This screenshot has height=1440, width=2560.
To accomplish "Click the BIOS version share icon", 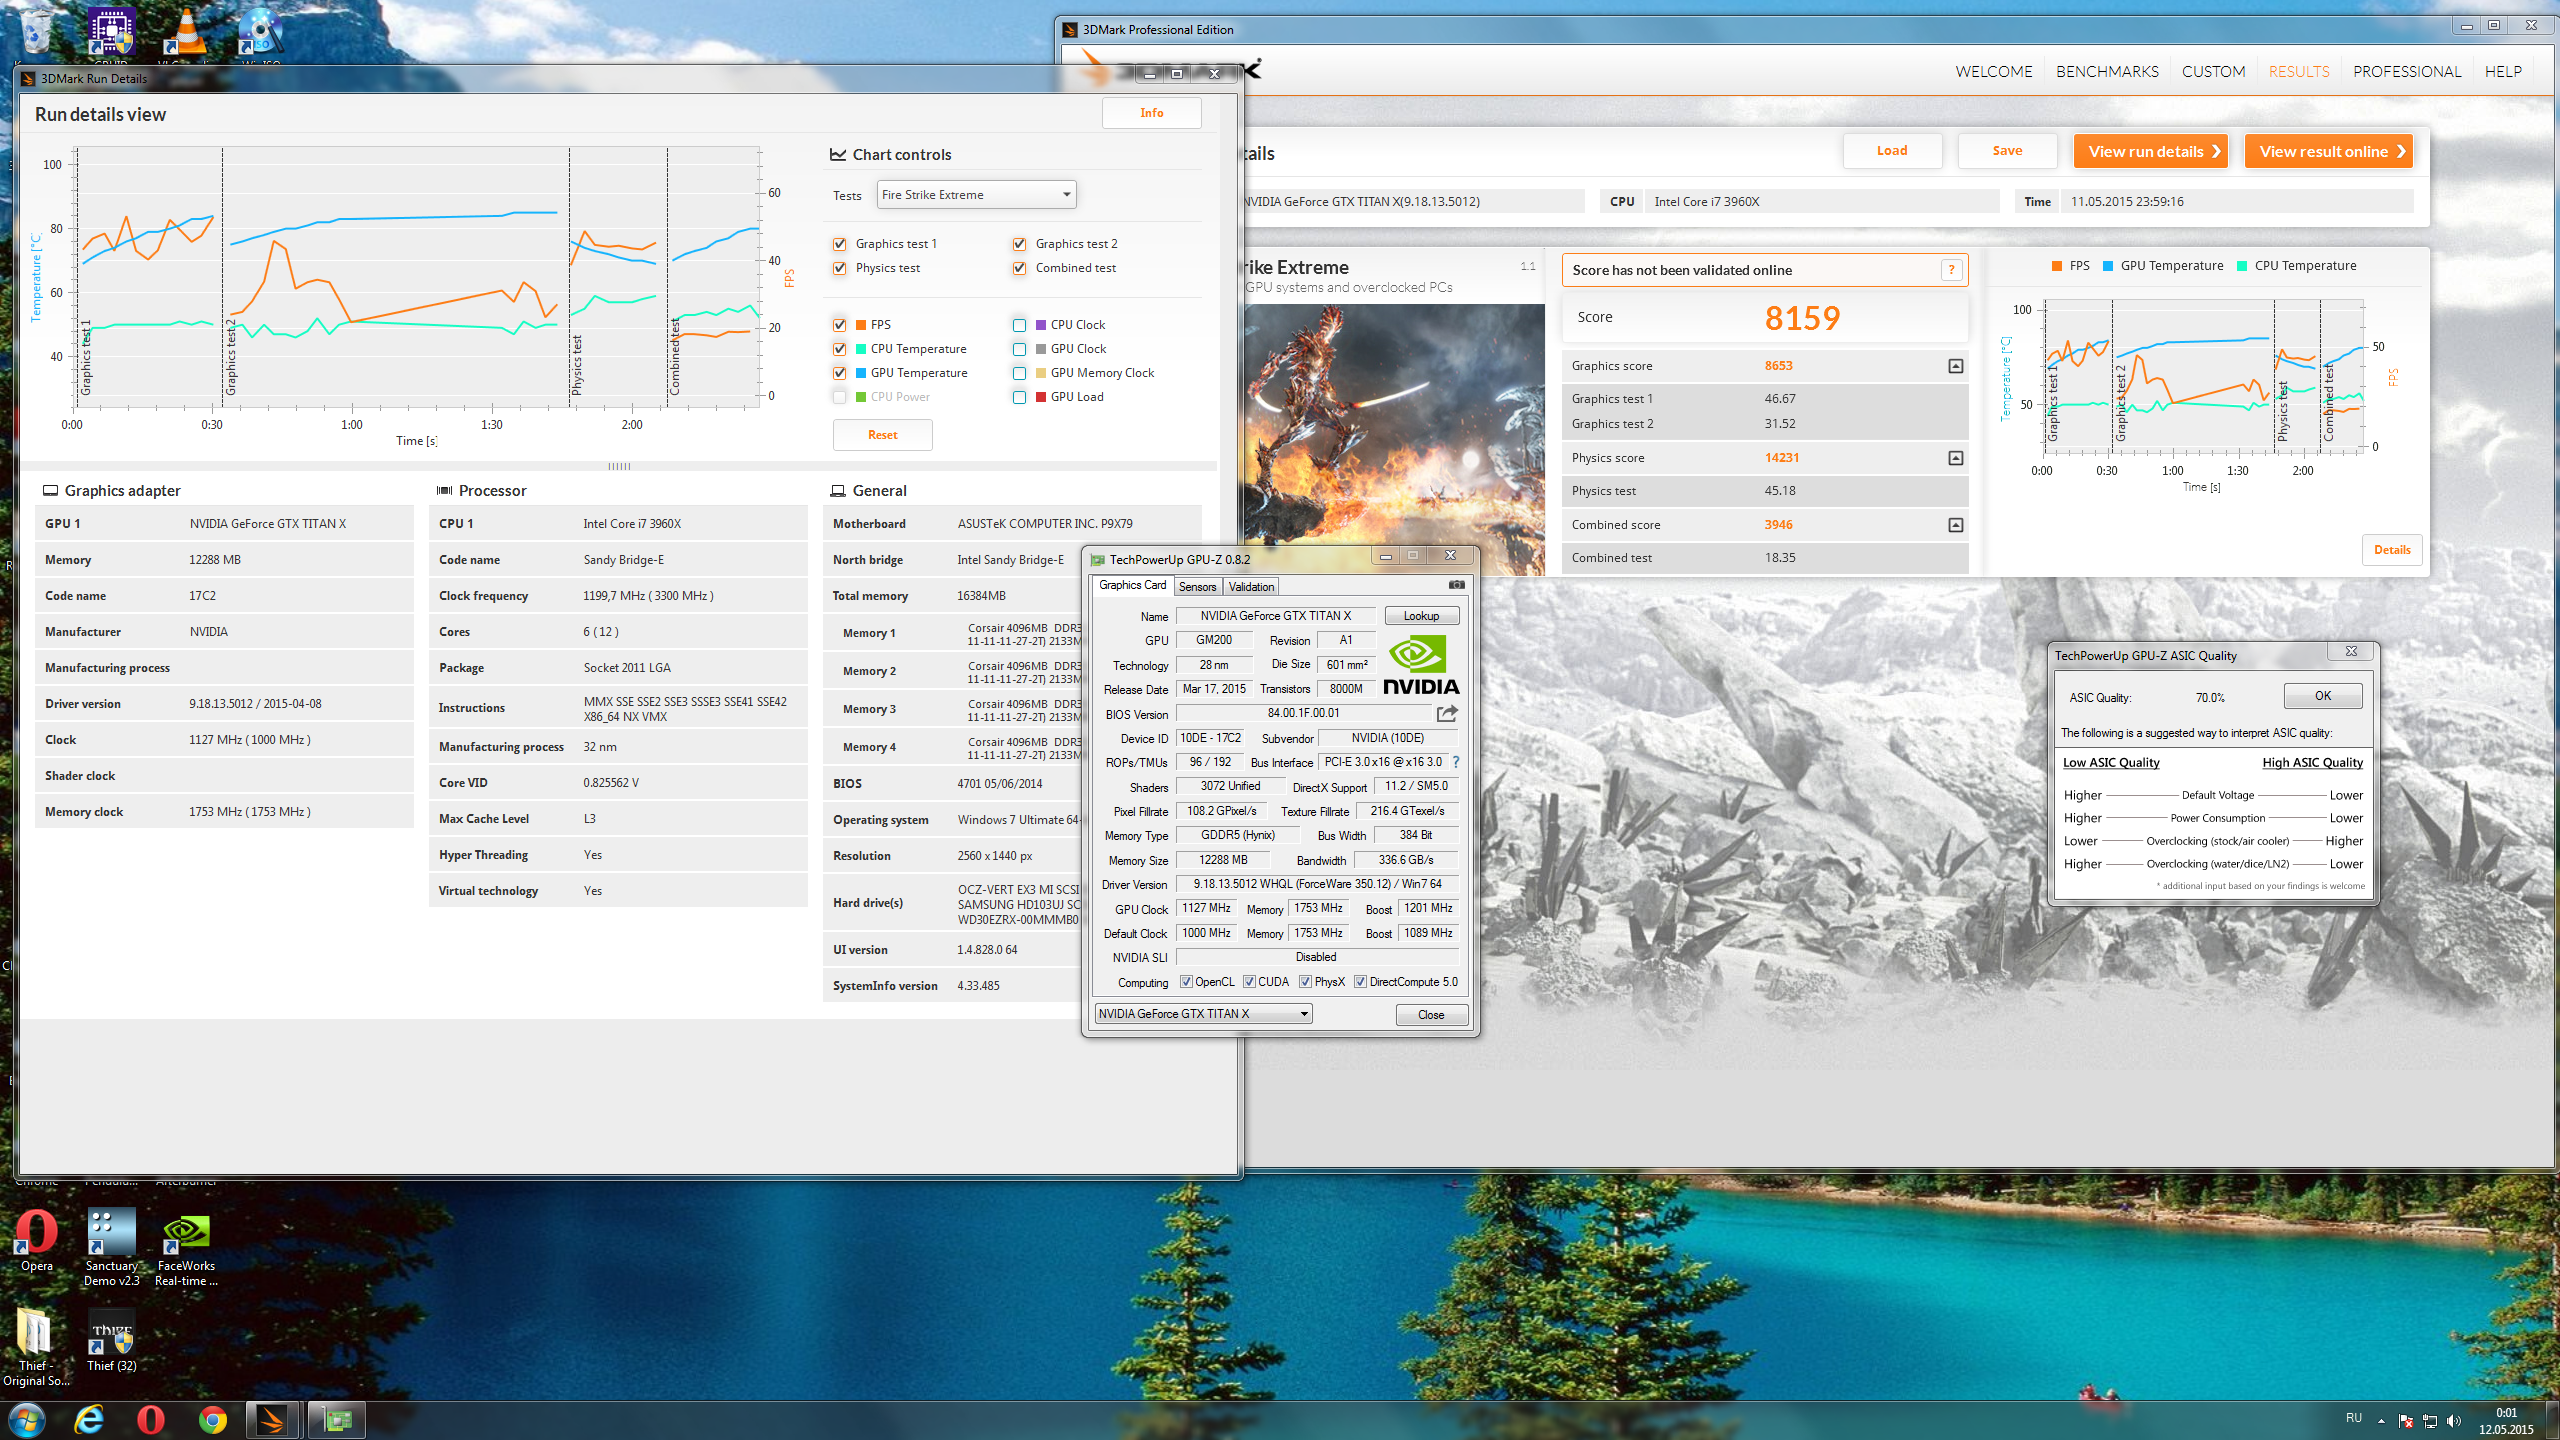I will pos(1447,714).
